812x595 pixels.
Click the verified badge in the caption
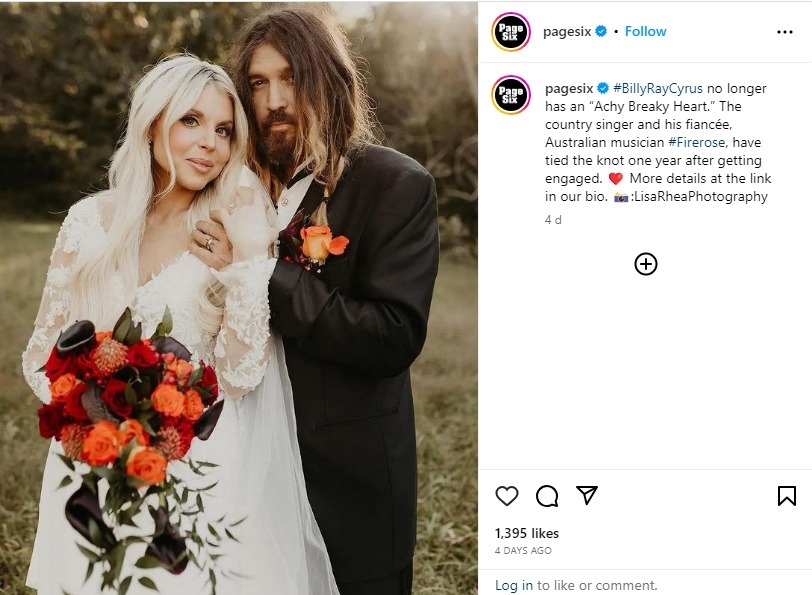[x=603, y=89]
